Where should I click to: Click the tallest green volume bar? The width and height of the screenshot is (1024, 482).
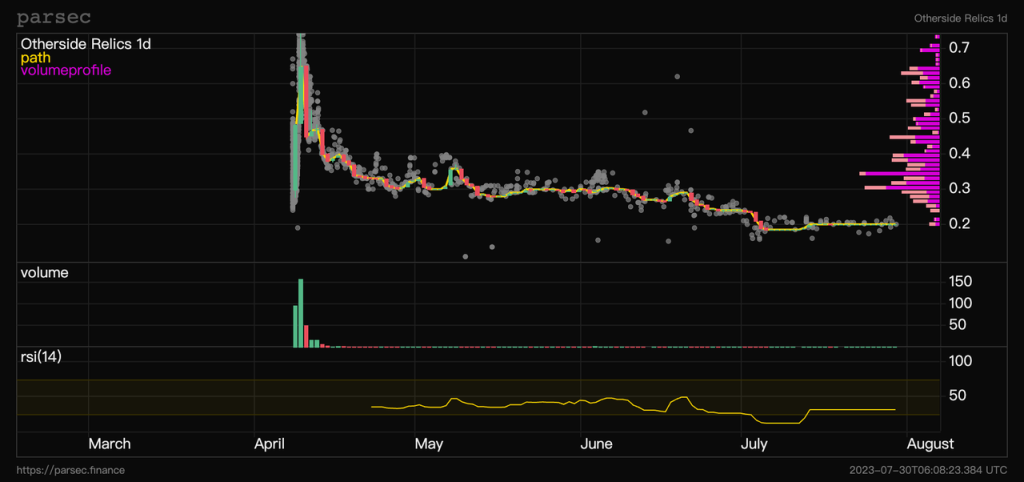point(301,313)
